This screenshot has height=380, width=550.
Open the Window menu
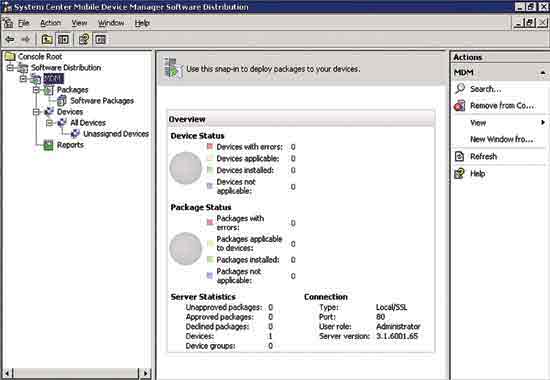coord(111,23)
